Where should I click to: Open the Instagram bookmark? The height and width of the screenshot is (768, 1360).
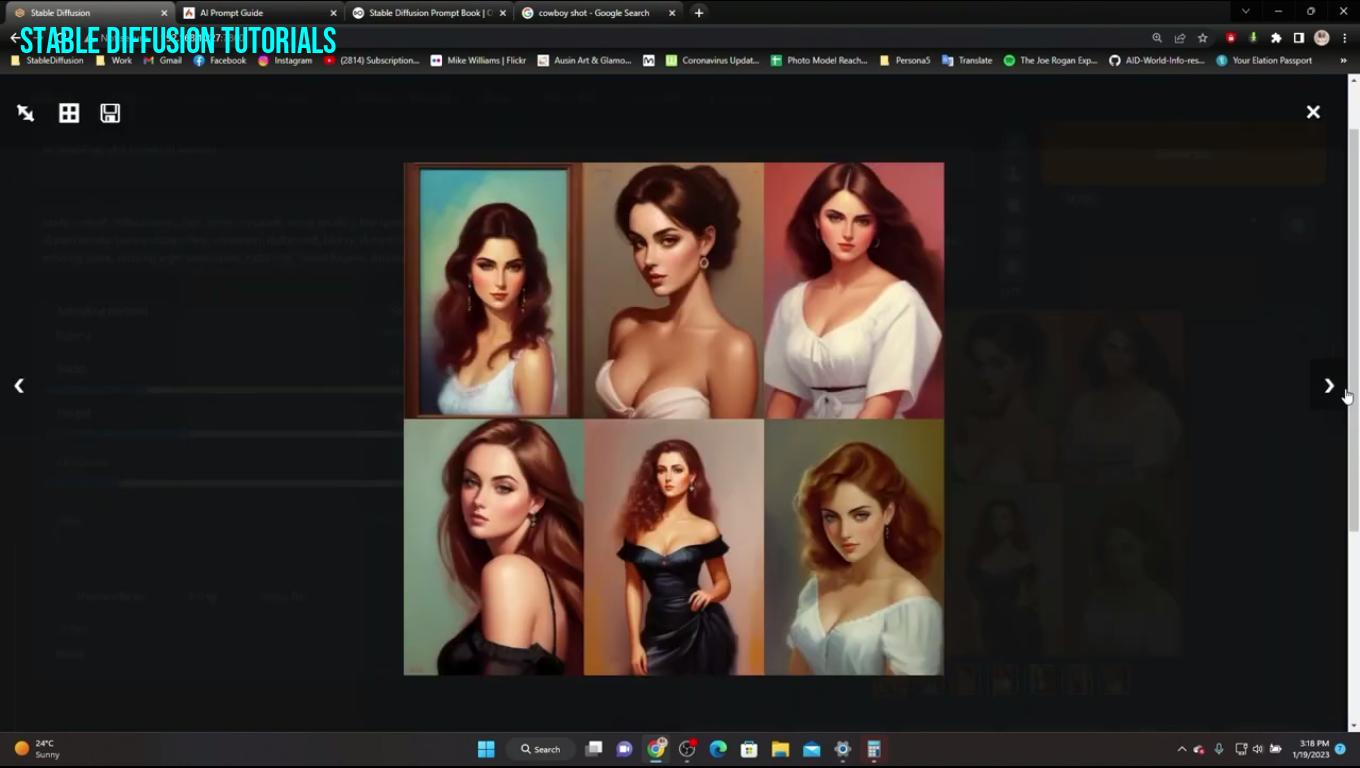coord(285,60)
